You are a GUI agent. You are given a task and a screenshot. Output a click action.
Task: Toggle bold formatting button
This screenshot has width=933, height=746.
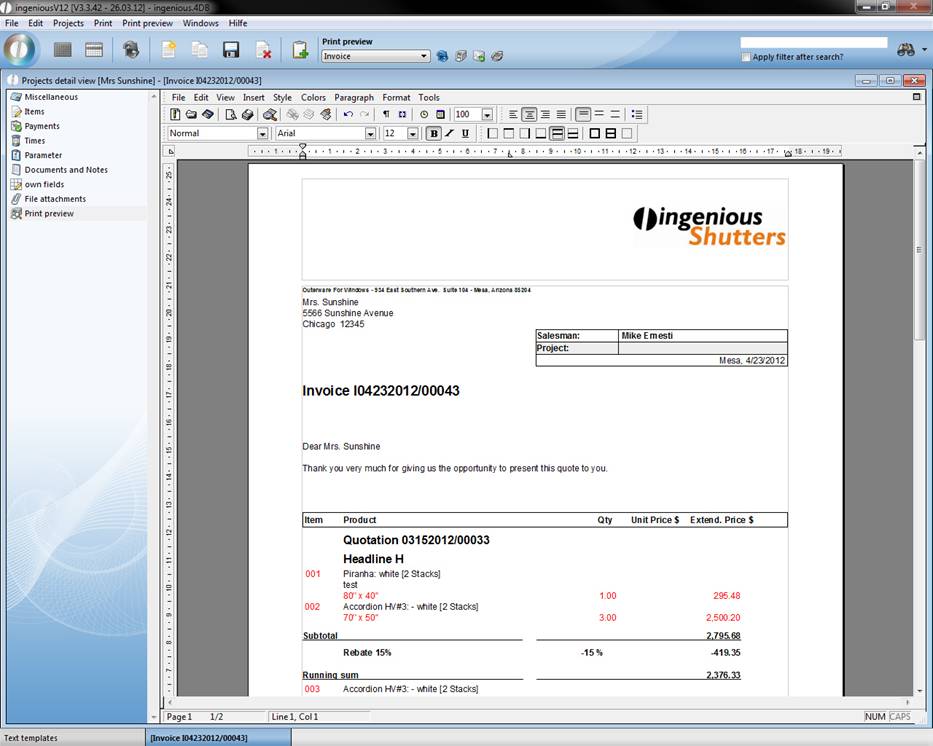pyautogui.click(x=433, y=133)
